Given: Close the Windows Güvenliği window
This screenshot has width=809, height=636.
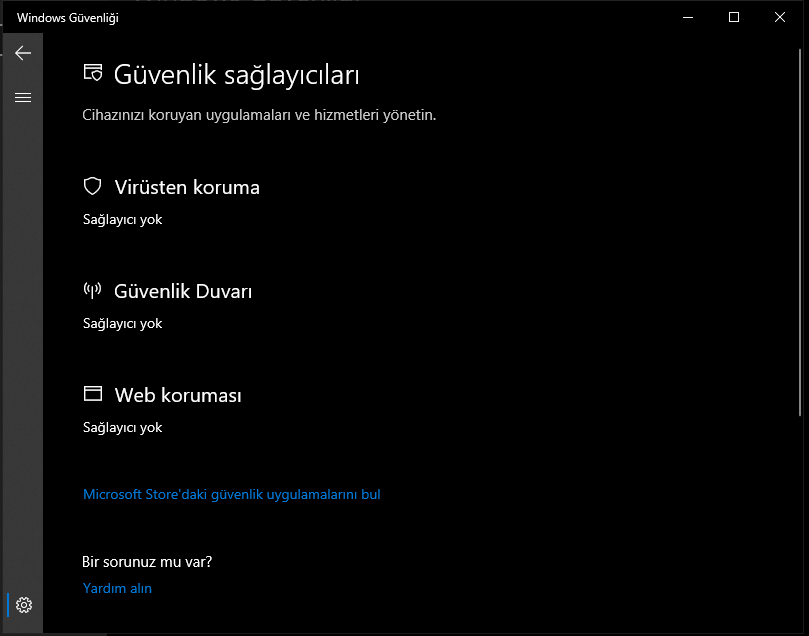Looking at the screenshot, I should click(x=780, y=18).
